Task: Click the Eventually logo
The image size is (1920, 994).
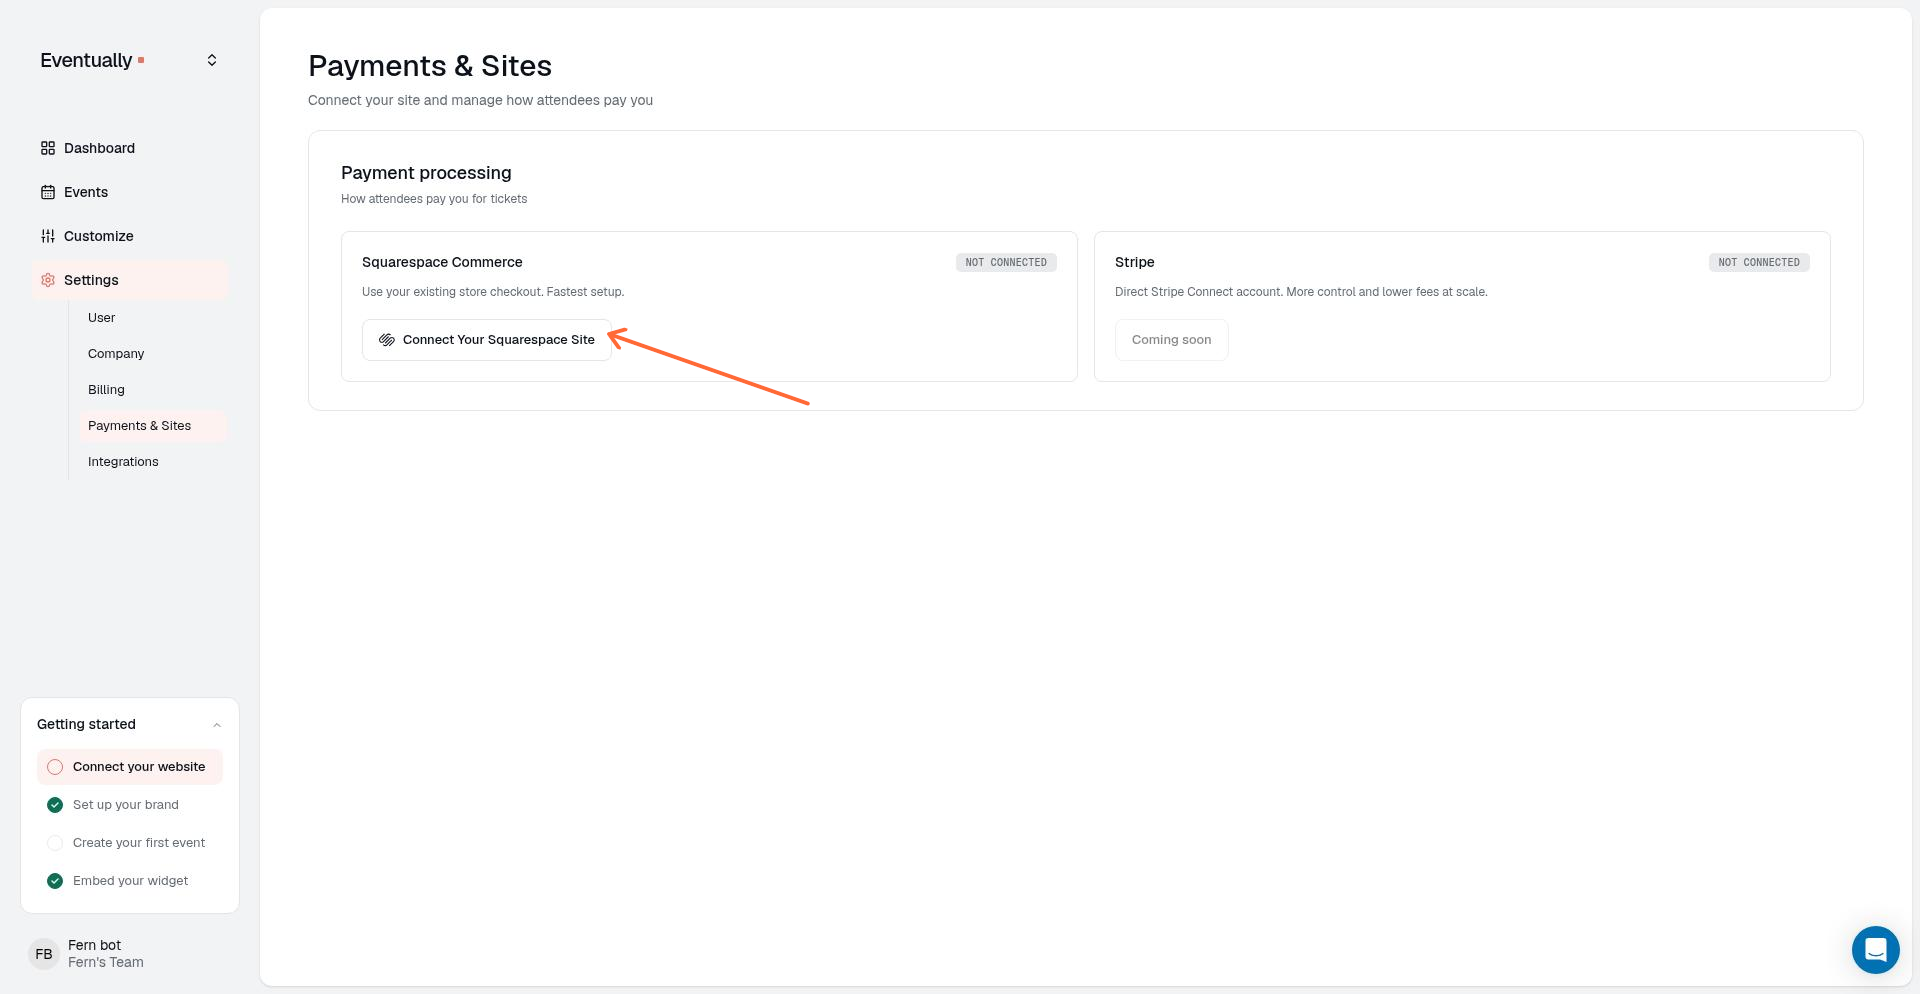Action: (x=92, y=60)
